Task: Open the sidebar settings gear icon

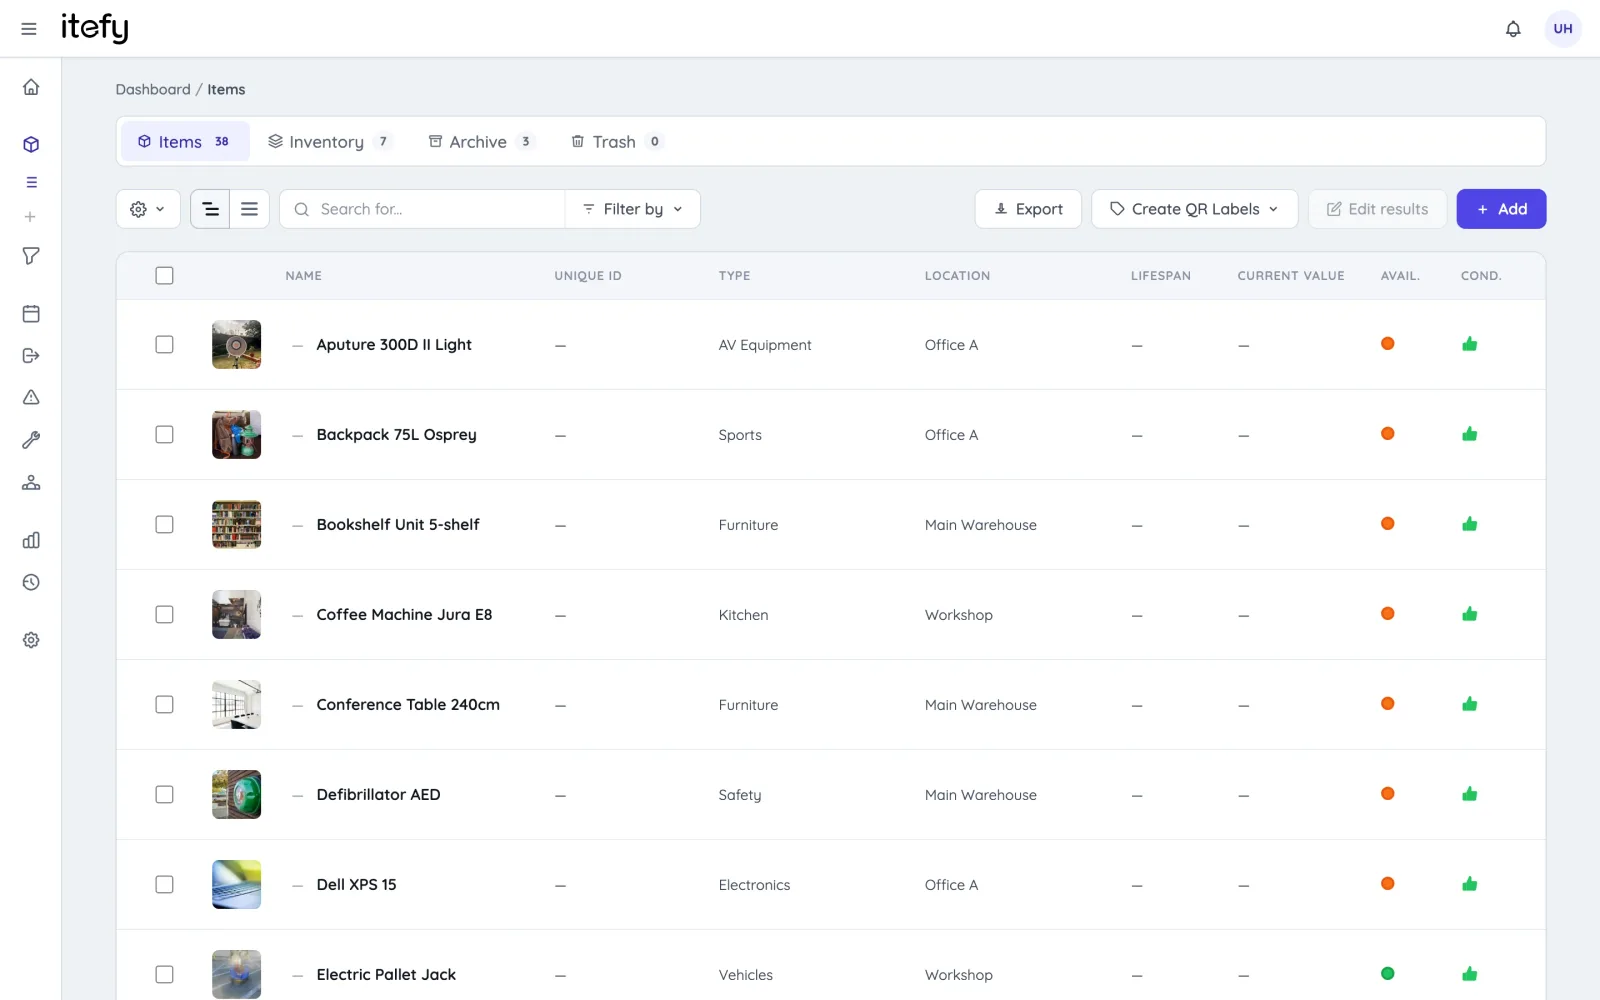Action: pyautogui.click(x=31, y=640)
